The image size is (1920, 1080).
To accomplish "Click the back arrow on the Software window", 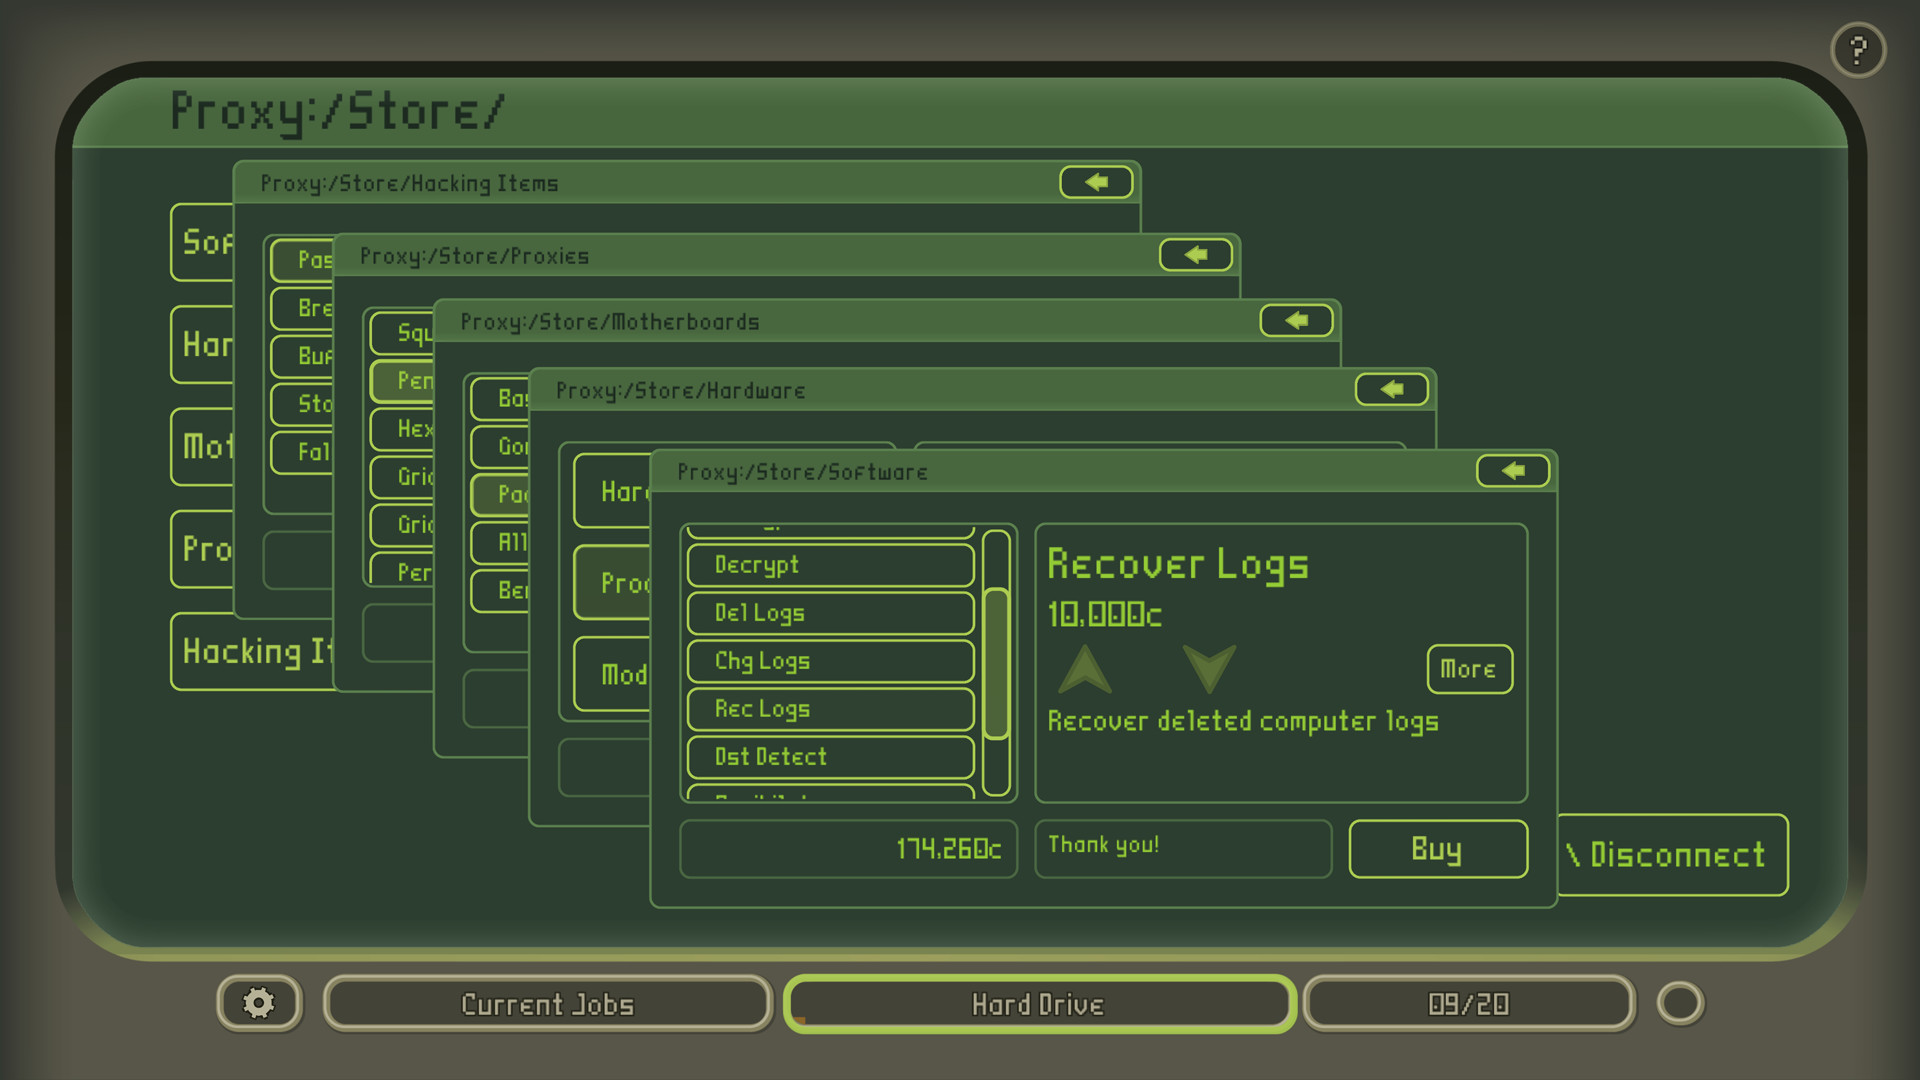I will (1512, 470).
